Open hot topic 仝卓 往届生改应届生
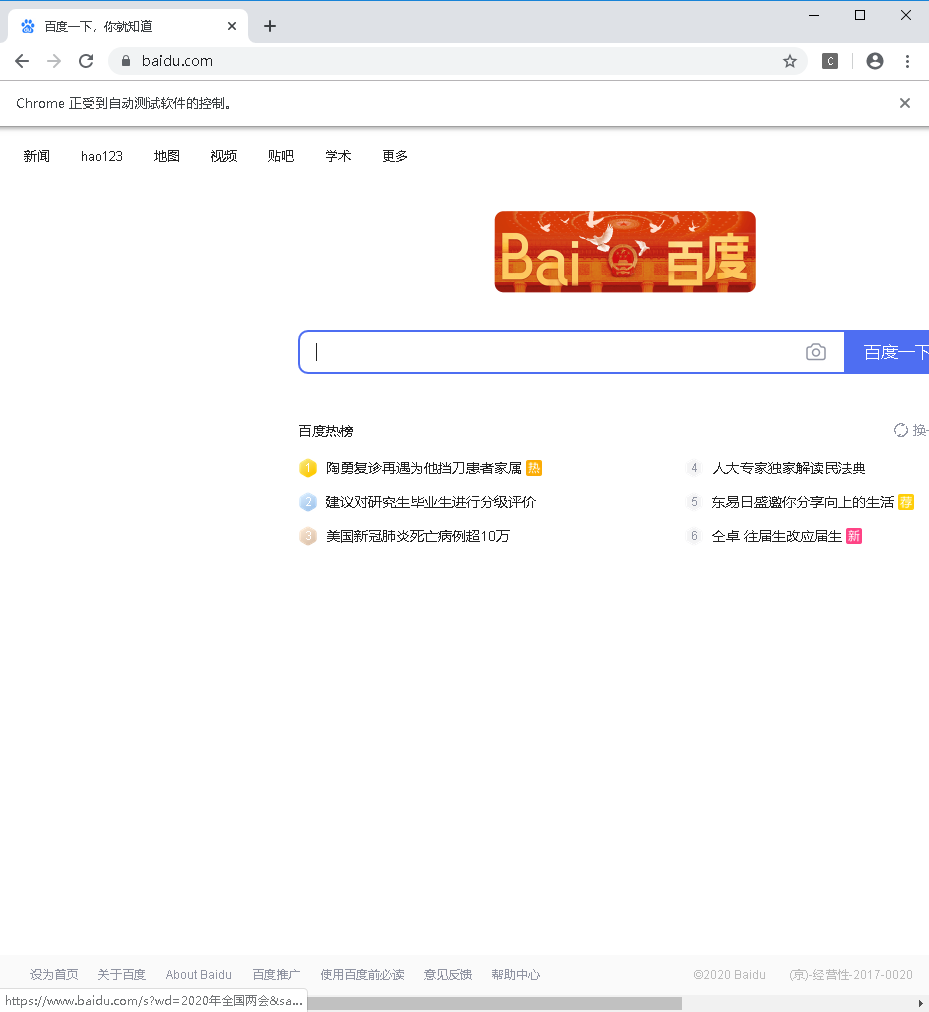Image resolution: width=929 pixels, height=1012 pixels. pos(777,536)
